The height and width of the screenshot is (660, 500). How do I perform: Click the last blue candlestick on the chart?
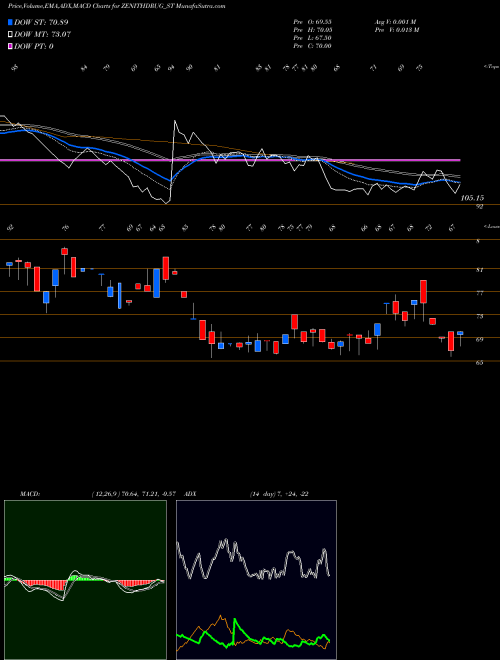click(x=460, y=333)
